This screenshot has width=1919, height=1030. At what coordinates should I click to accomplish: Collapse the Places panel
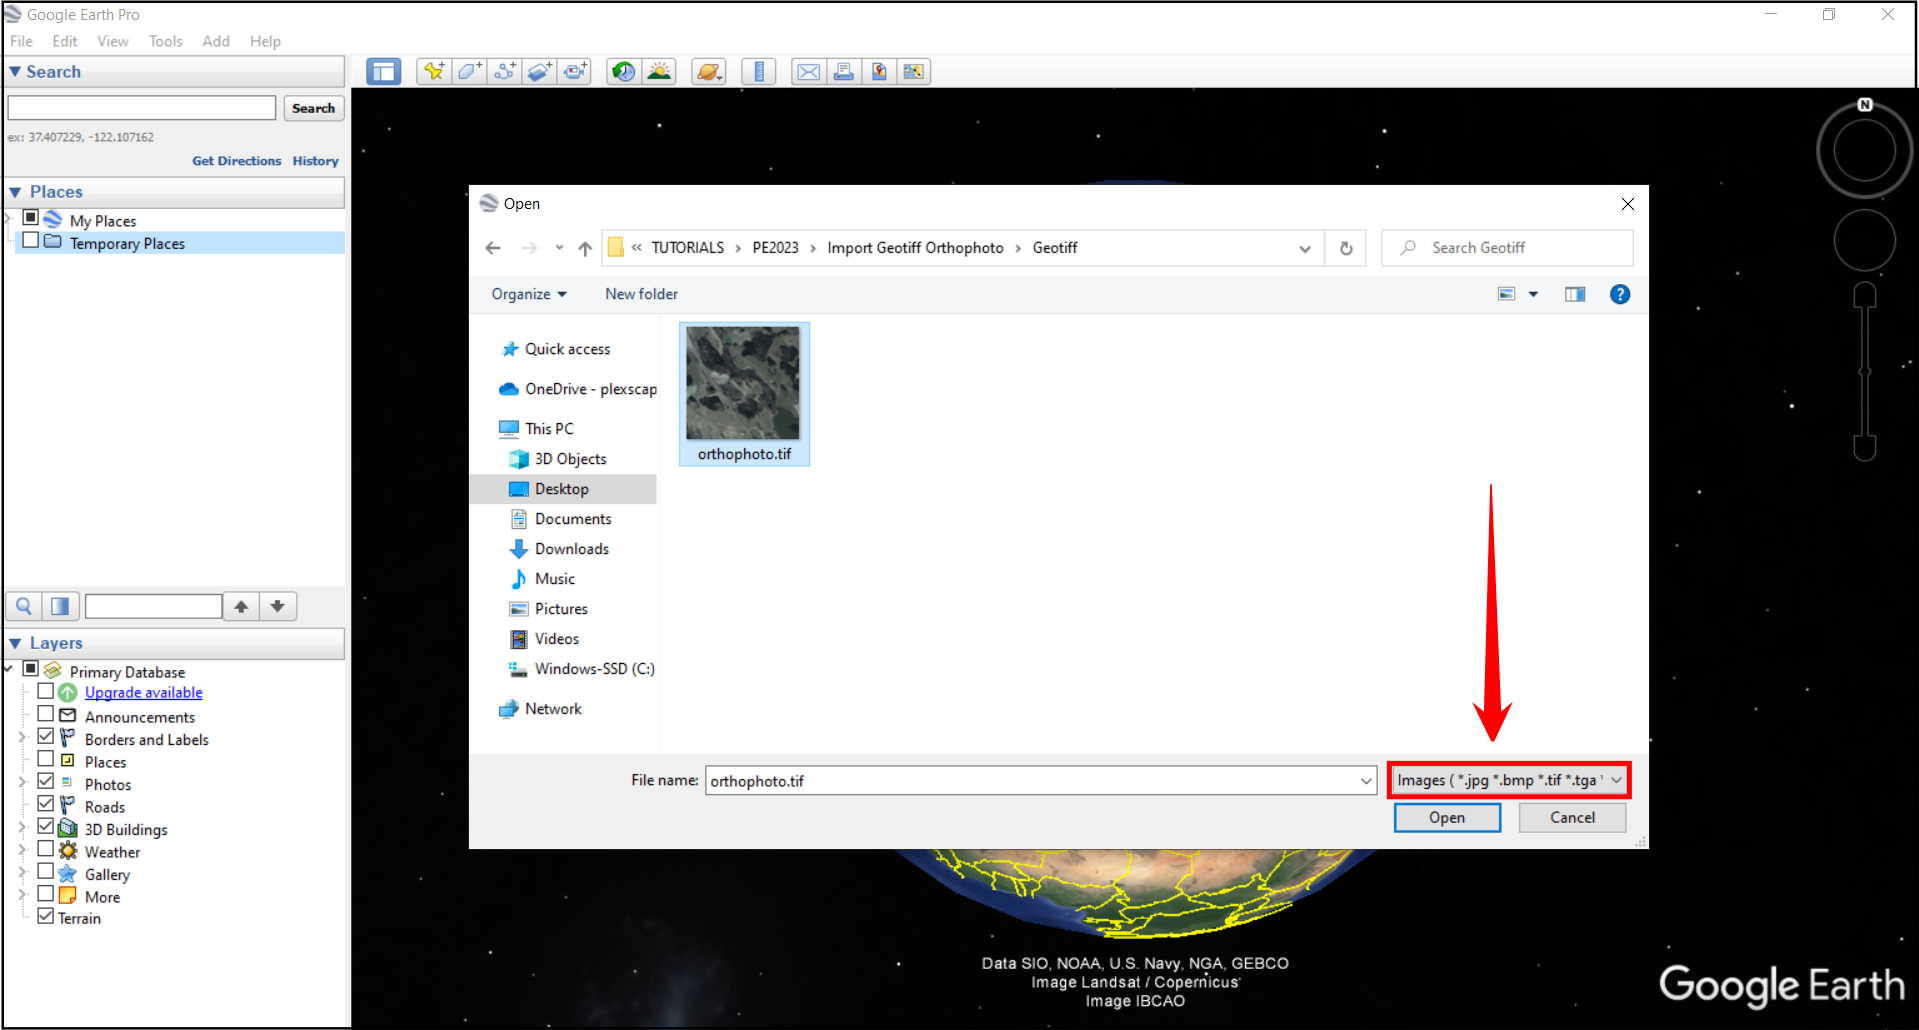click(x=15, y=192)
